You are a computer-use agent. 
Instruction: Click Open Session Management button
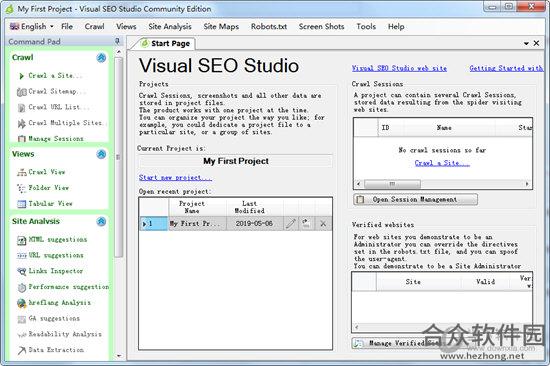415,199
